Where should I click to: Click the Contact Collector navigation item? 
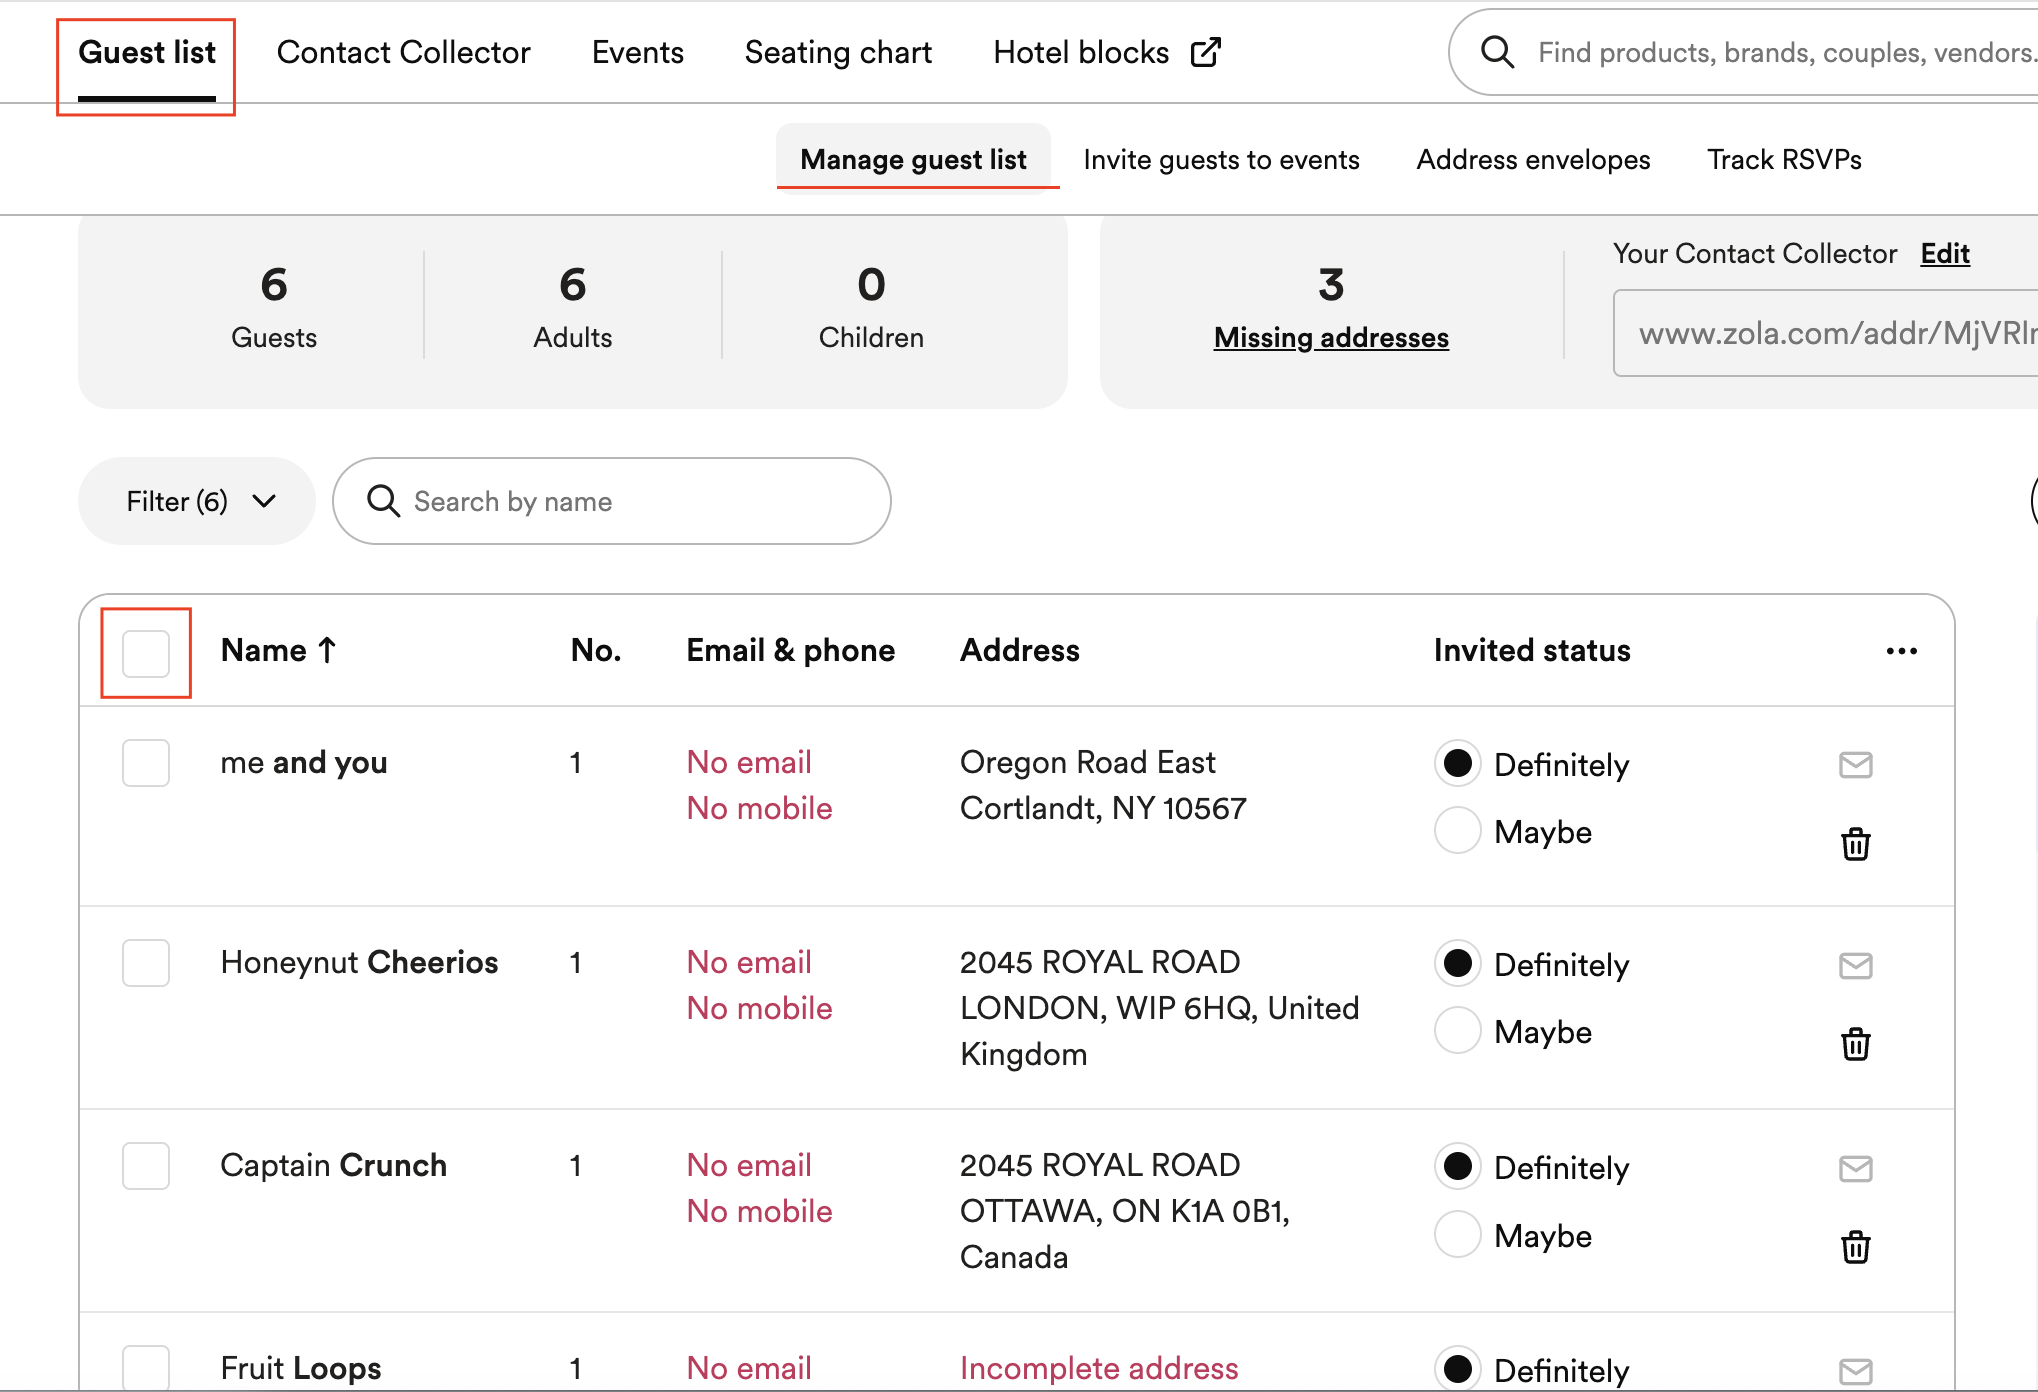(x=403, y=51)
